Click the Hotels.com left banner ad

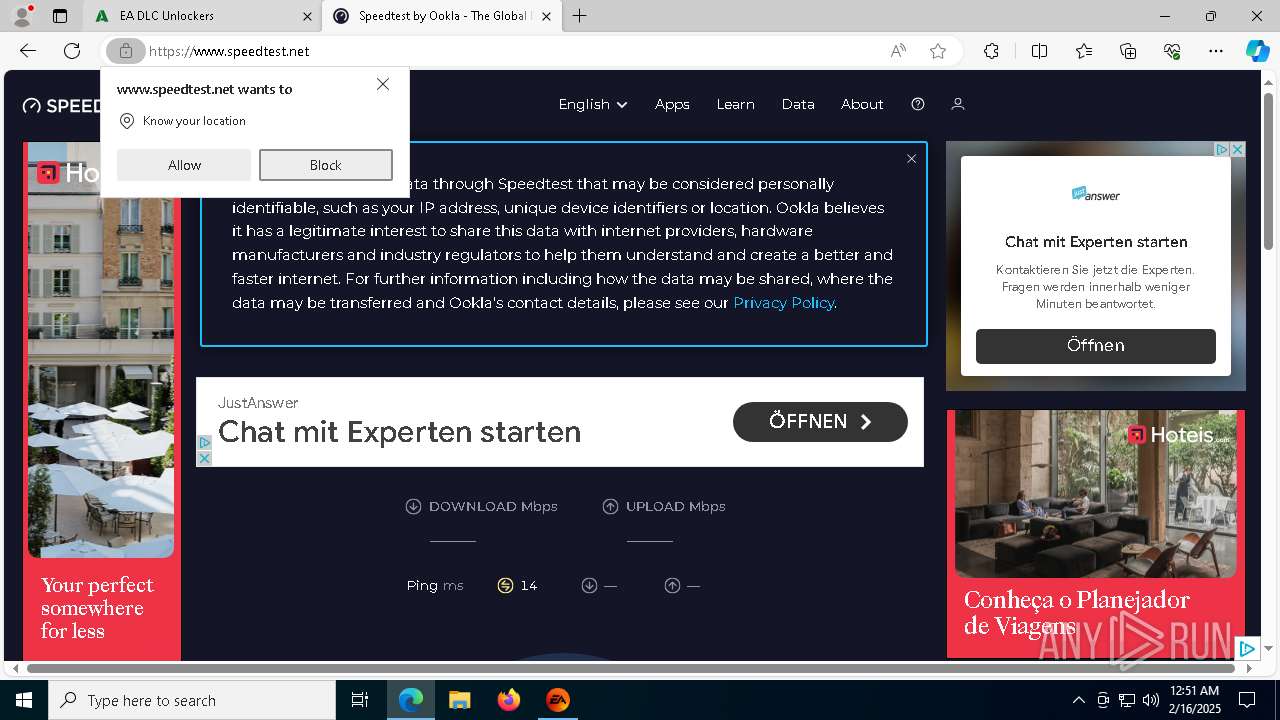(102, 400)
